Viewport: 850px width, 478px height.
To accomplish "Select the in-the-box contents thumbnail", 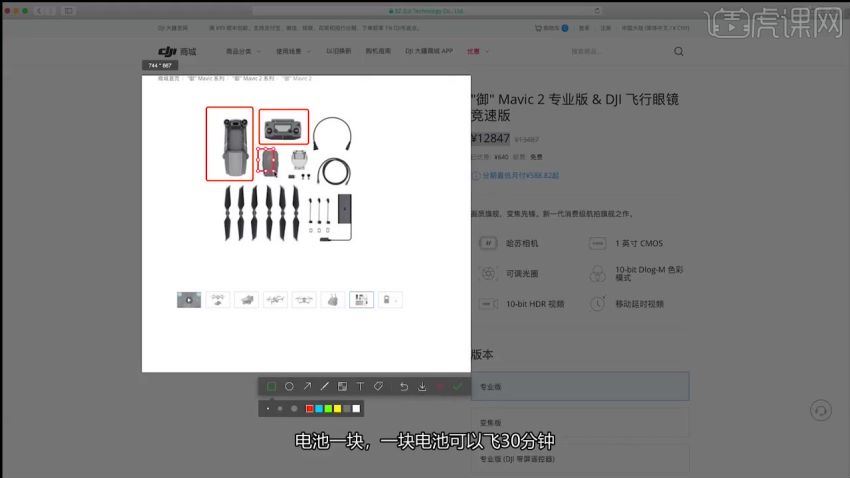I will [x=361, y=300].
